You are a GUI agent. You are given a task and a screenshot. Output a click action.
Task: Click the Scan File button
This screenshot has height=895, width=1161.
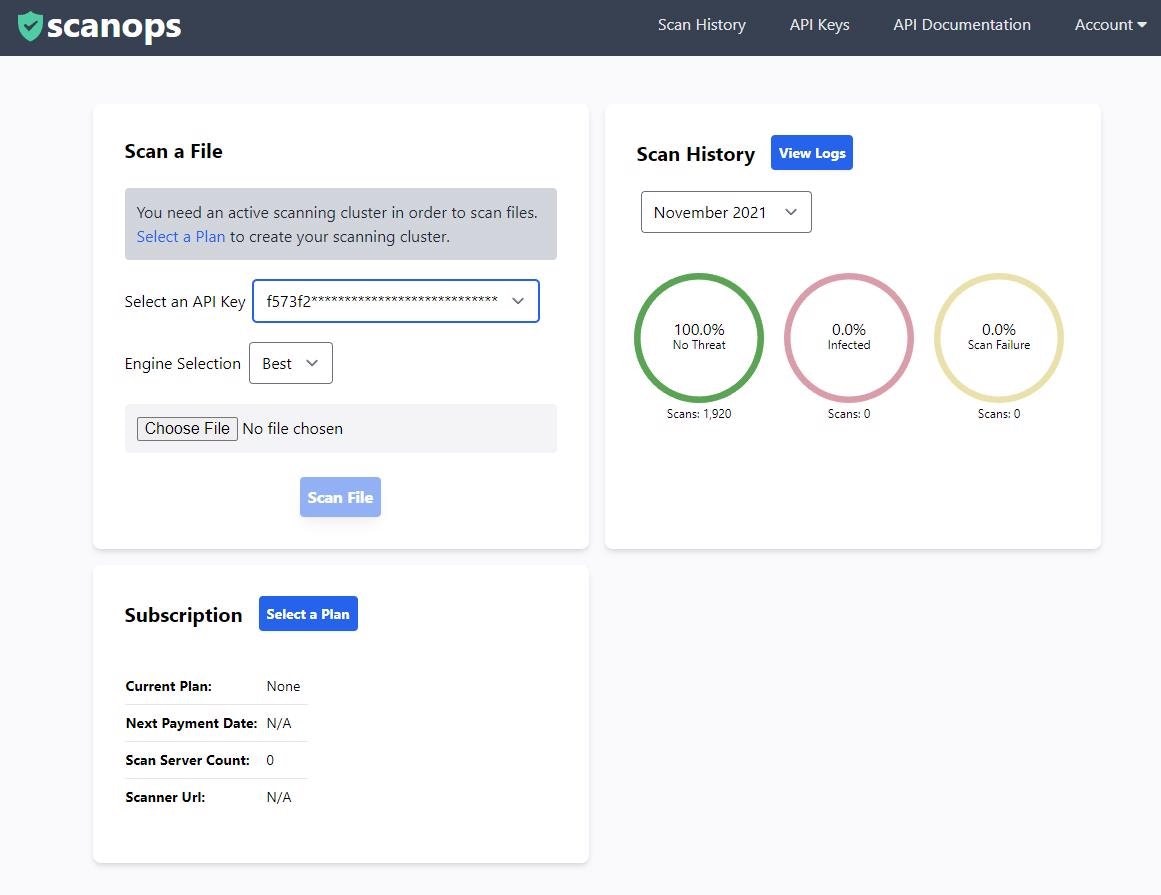click(x=340, y=497)
